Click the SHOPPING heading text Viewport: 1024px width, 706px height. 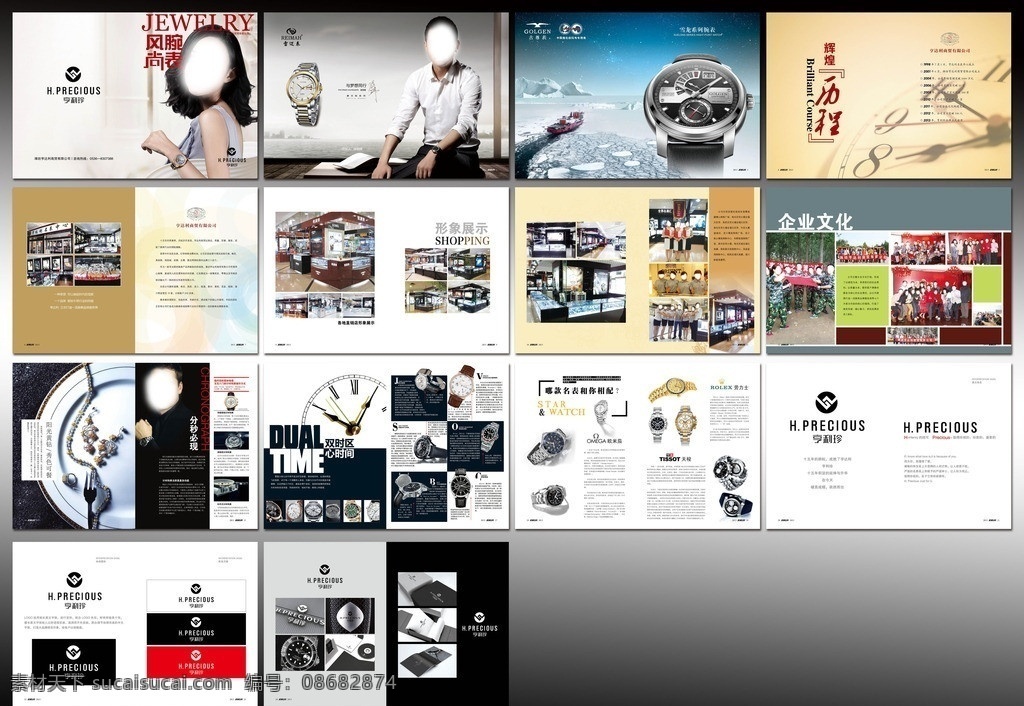point(462,241)
